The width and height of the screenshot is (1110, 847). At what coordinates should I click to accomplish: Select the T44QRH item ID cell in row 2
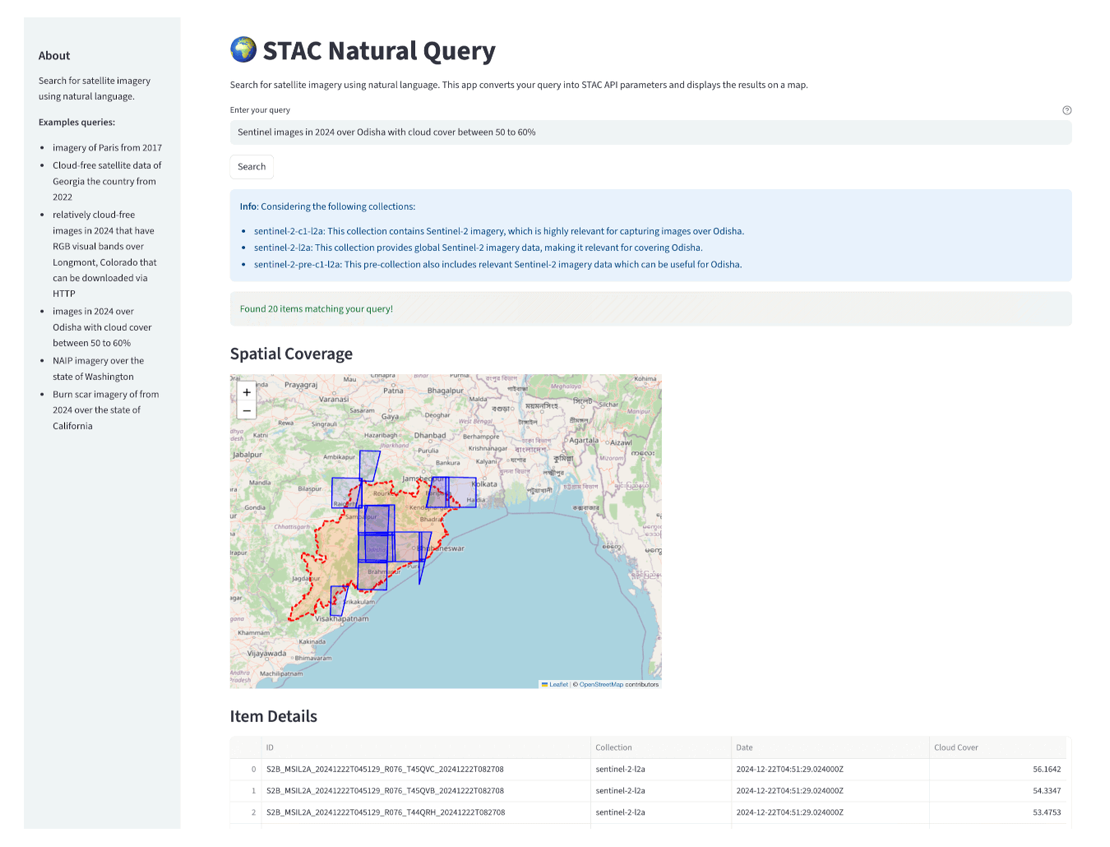(385, 812)
